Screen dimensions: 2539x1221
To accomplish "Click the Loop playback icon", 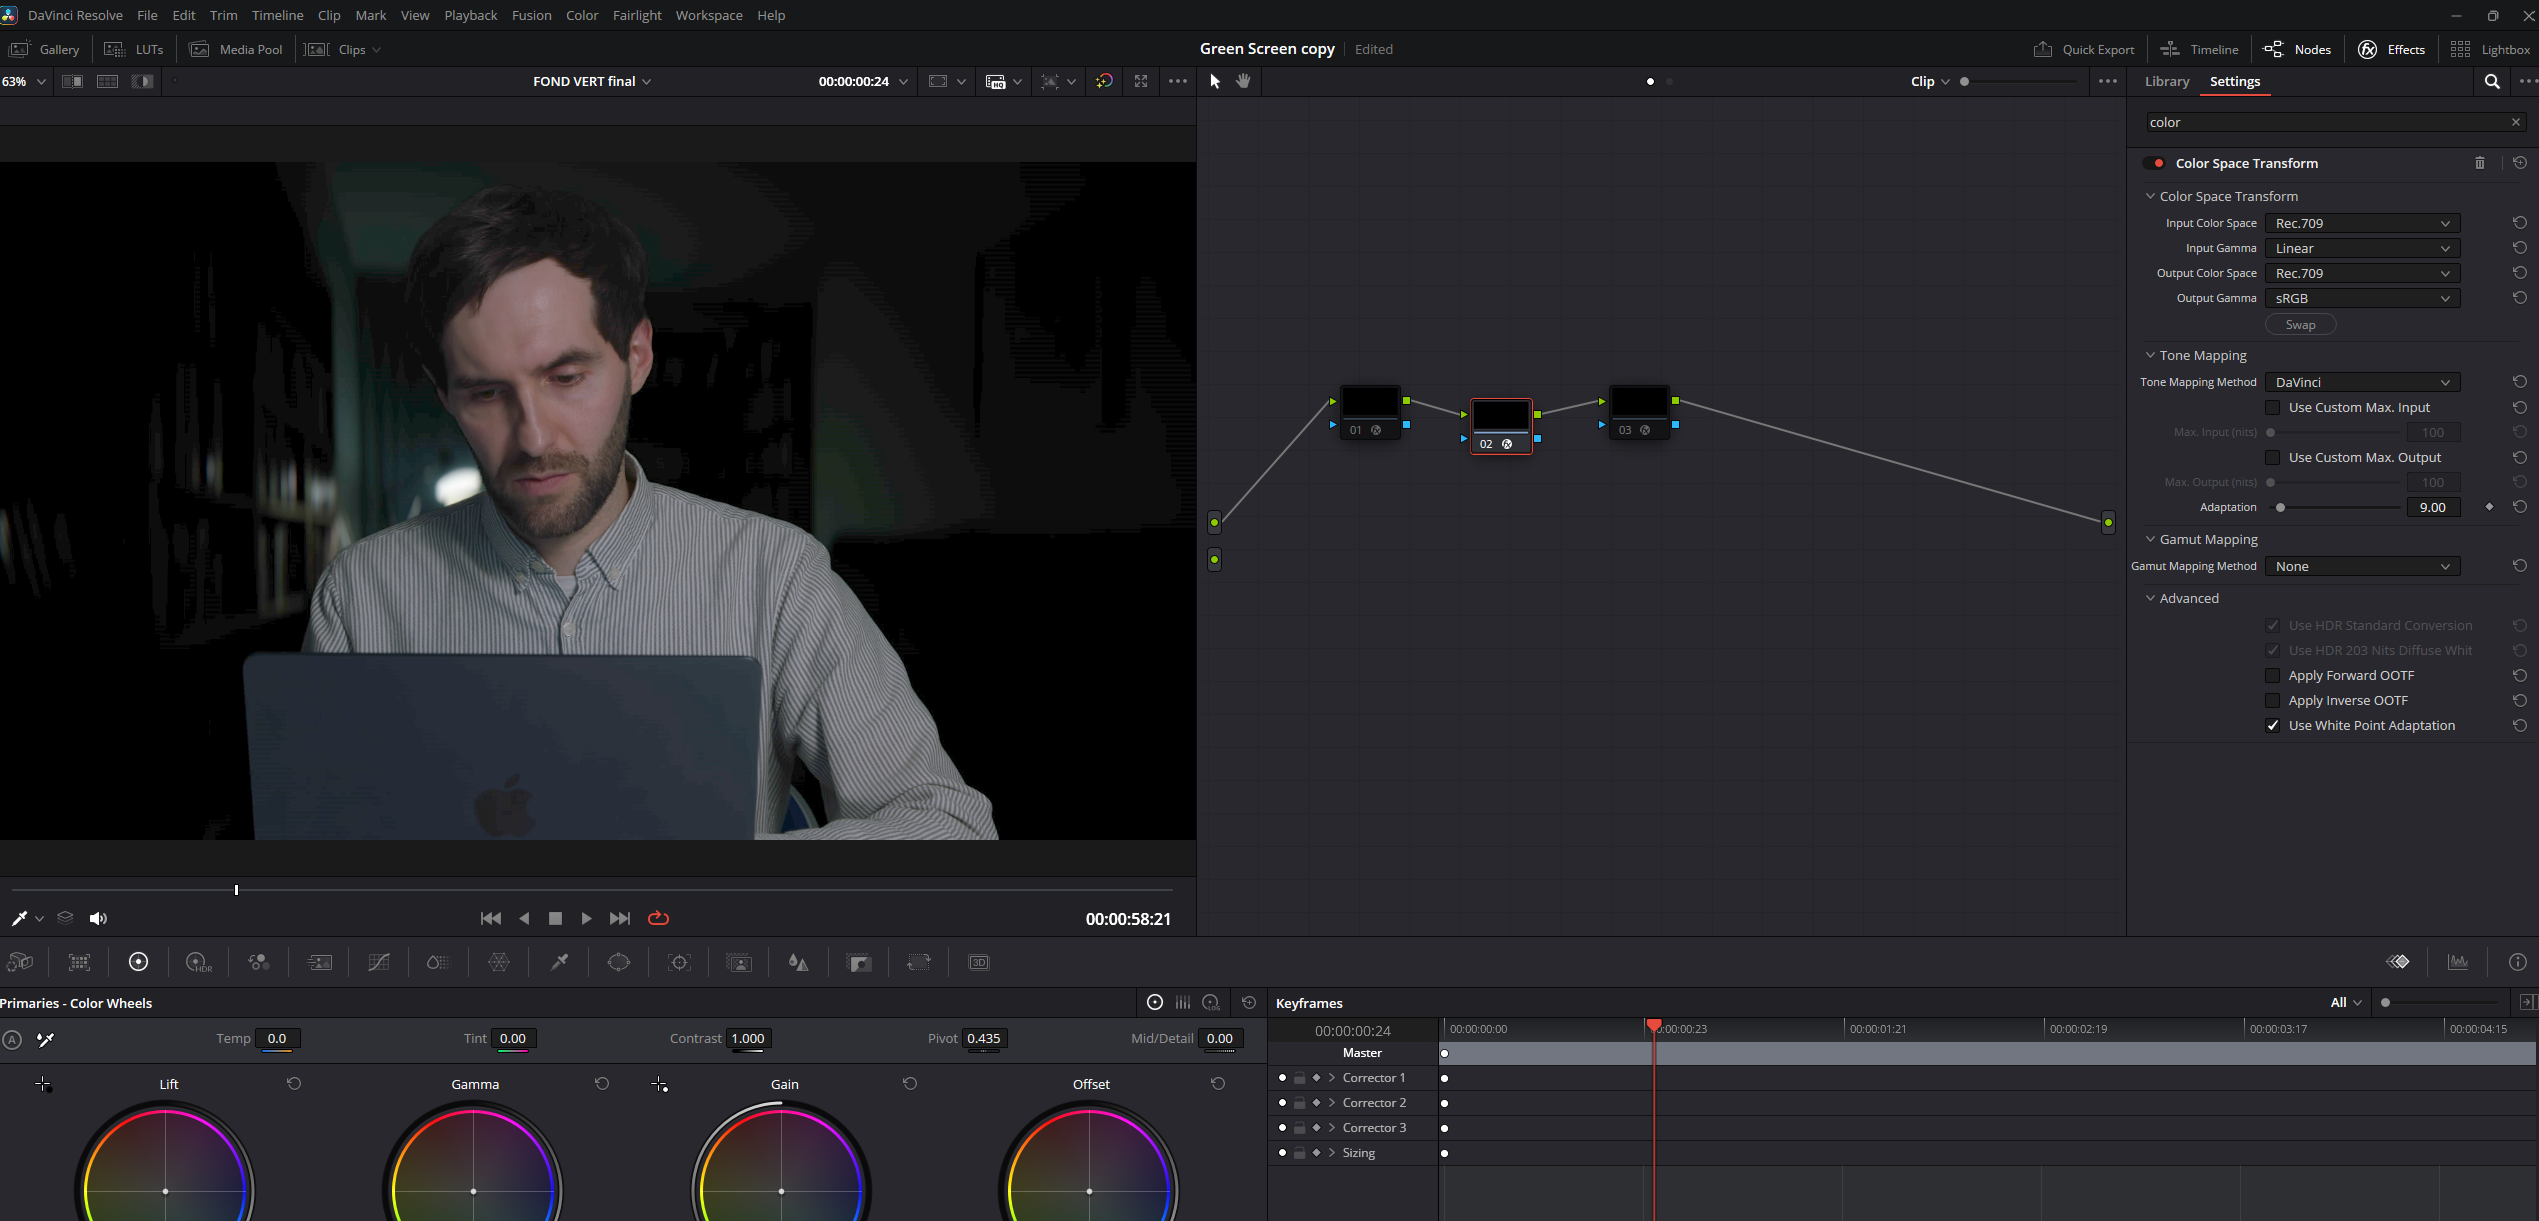I will click(x=658, y=918).
